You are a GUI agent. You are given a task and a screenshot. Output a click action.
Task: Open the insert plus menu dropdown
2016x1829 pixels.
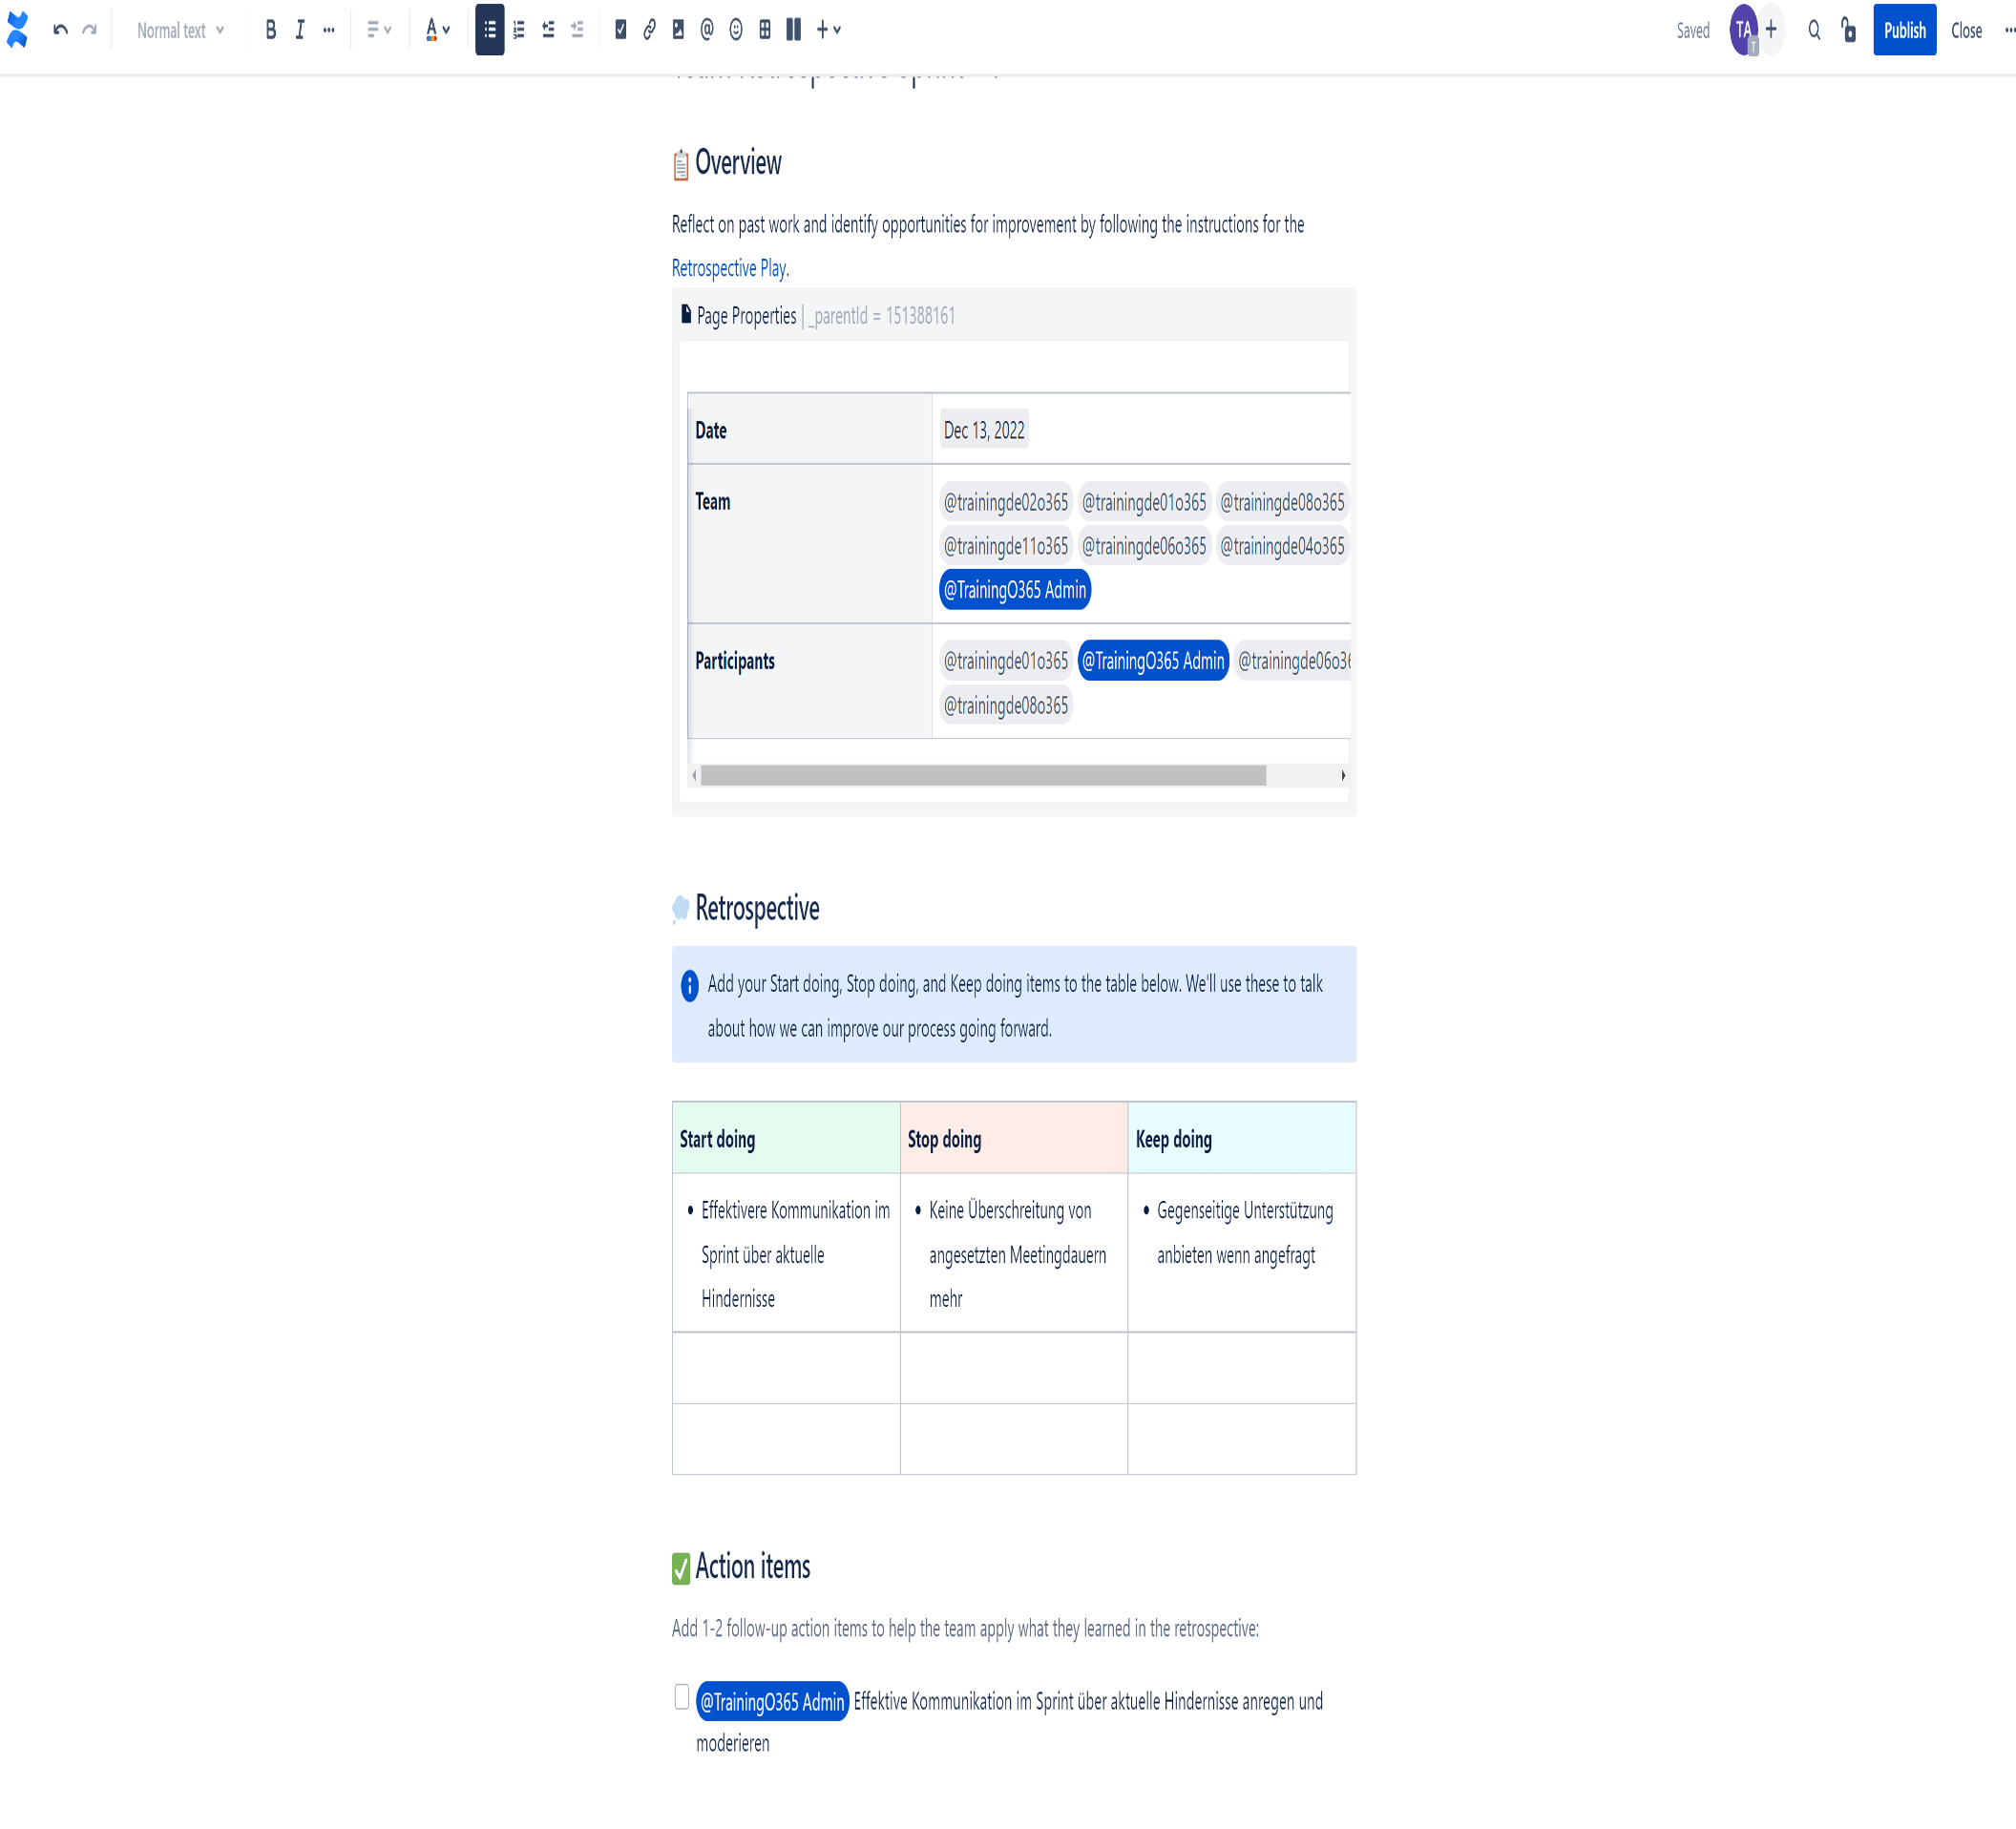(828, 30)
